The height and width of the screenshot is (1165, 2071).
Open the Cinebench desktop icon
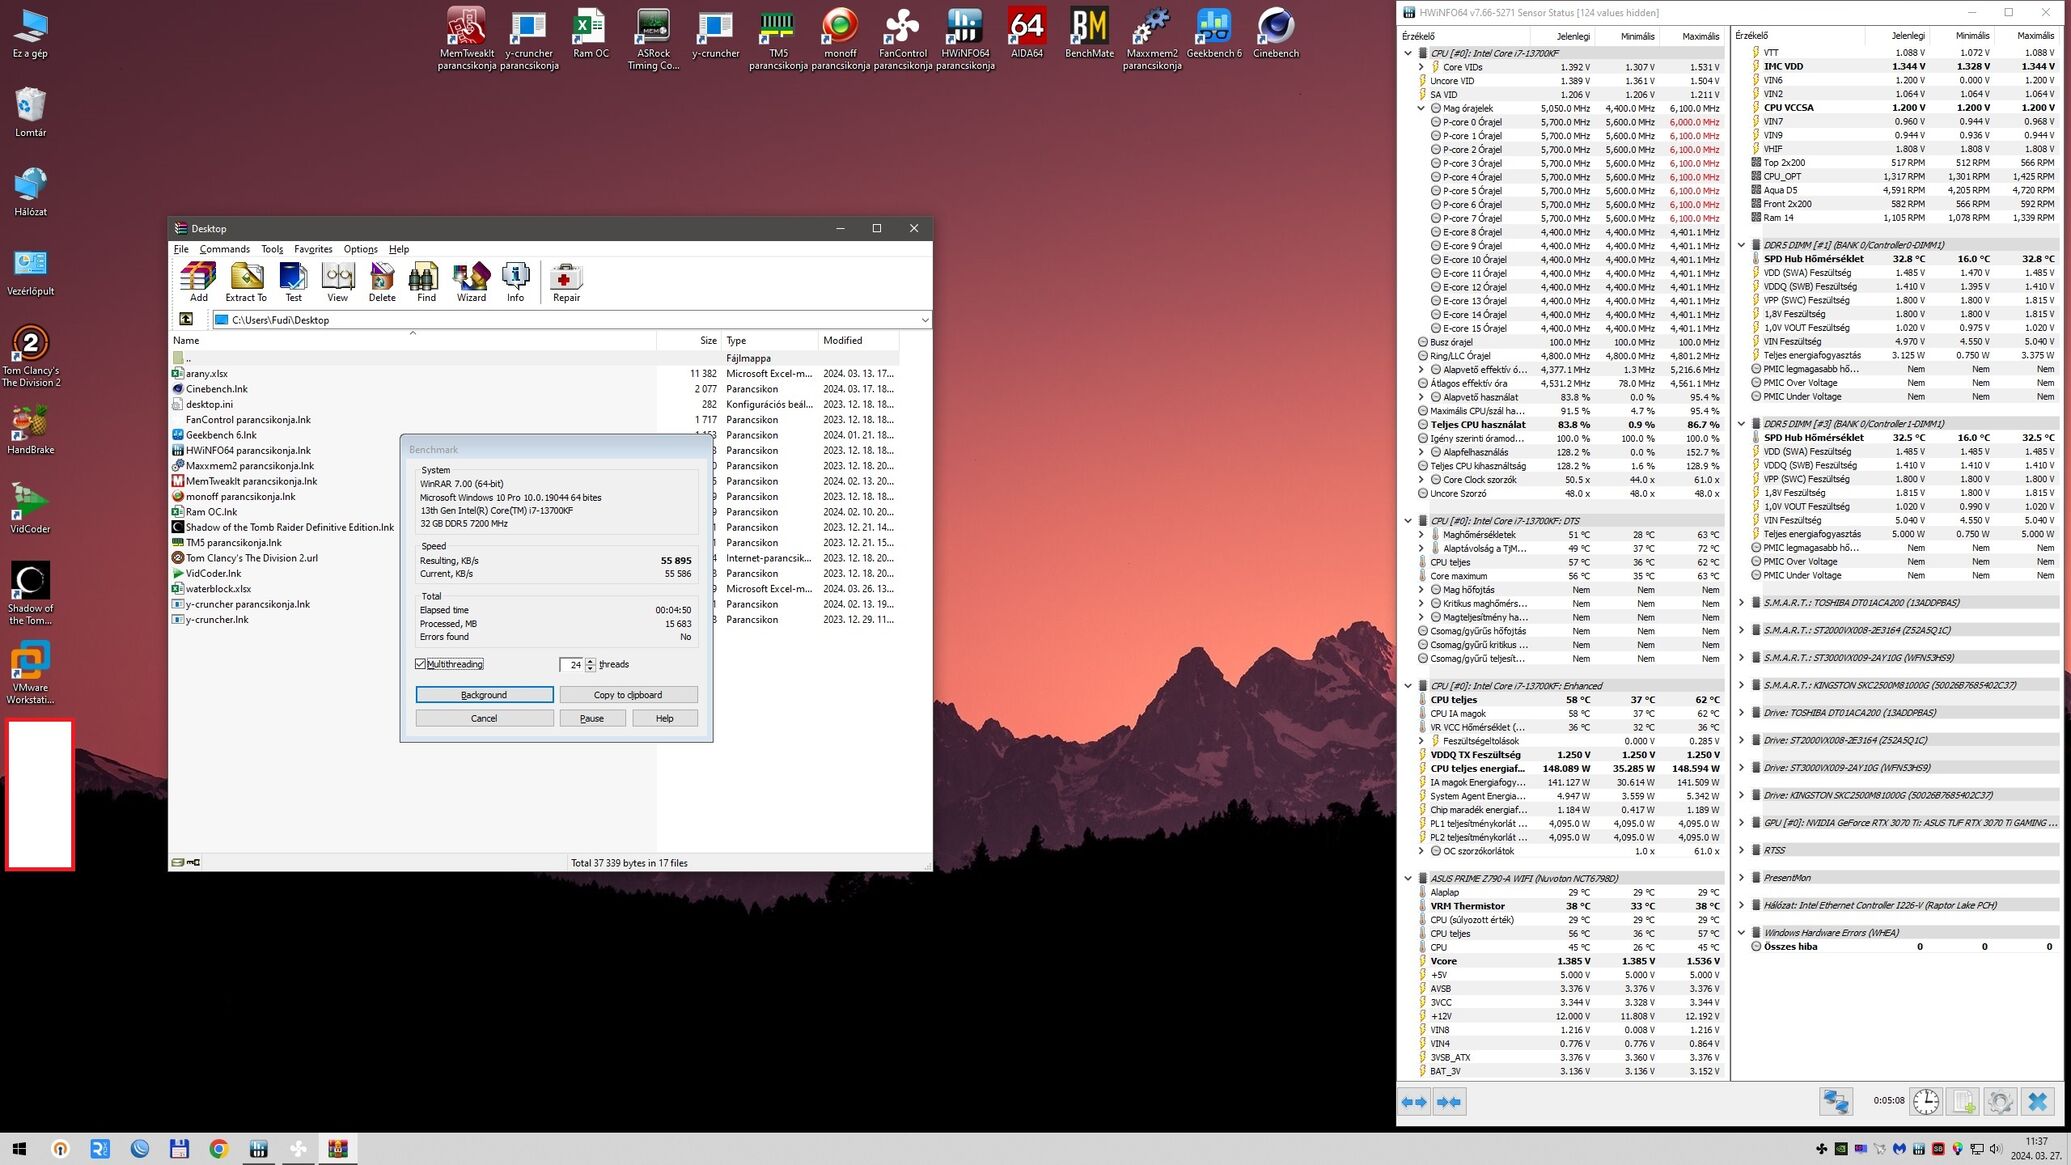tap(1275, 33)
